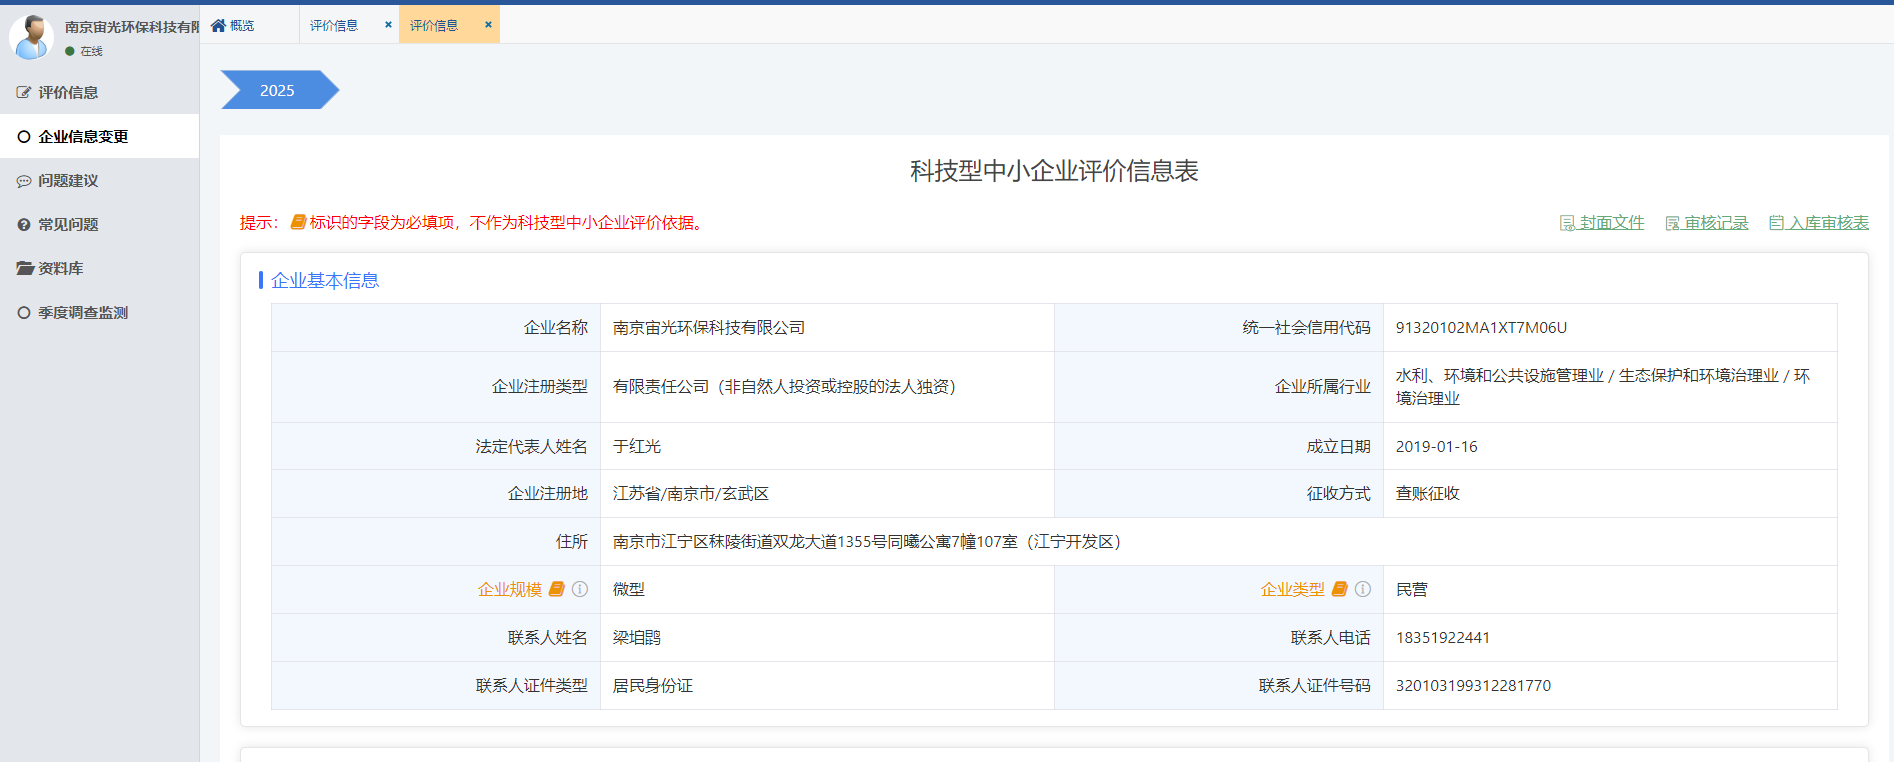Select the 2025 year arrow step
This screenshot has height=762, width=1894.
tap(277, 90)
